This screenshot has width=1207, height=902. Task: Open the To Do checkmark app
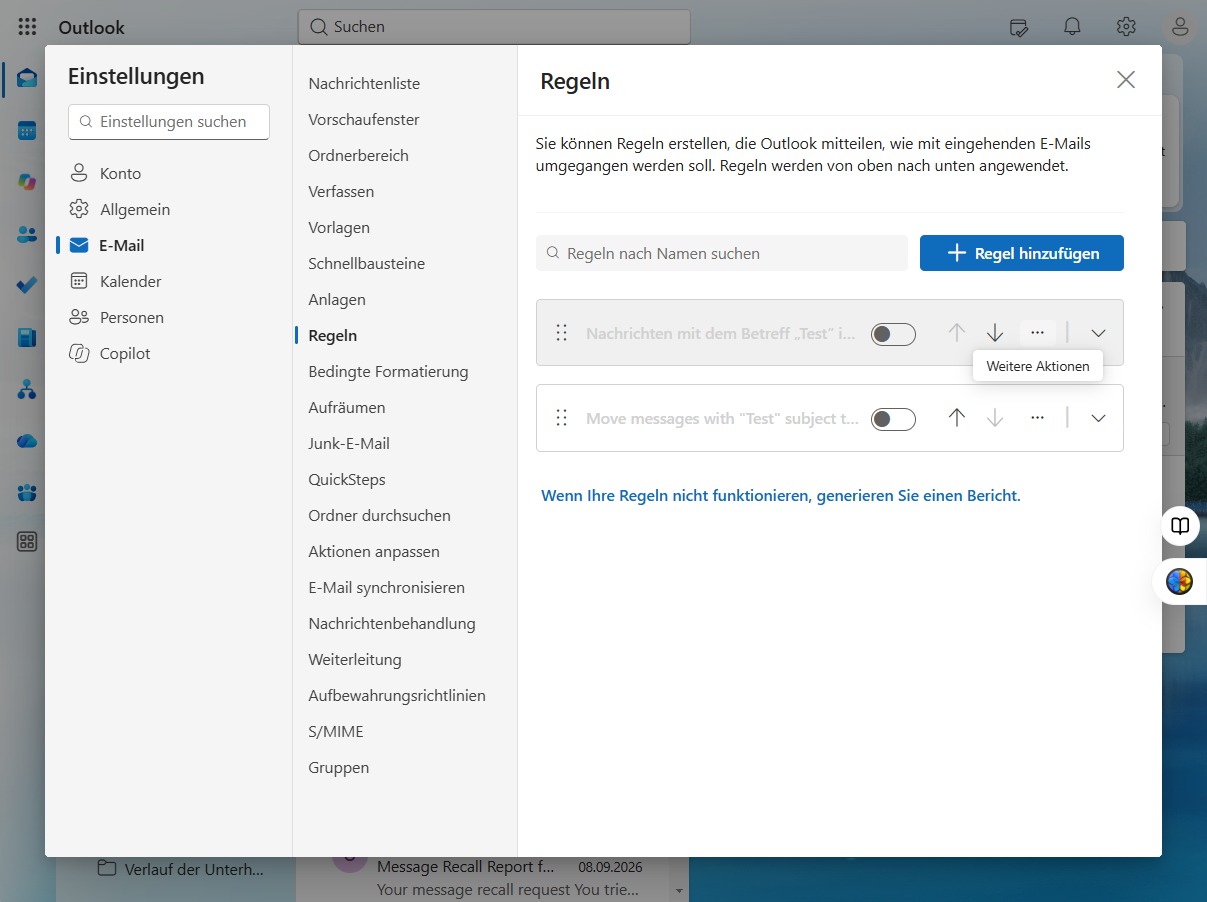[x=27, y=286]
